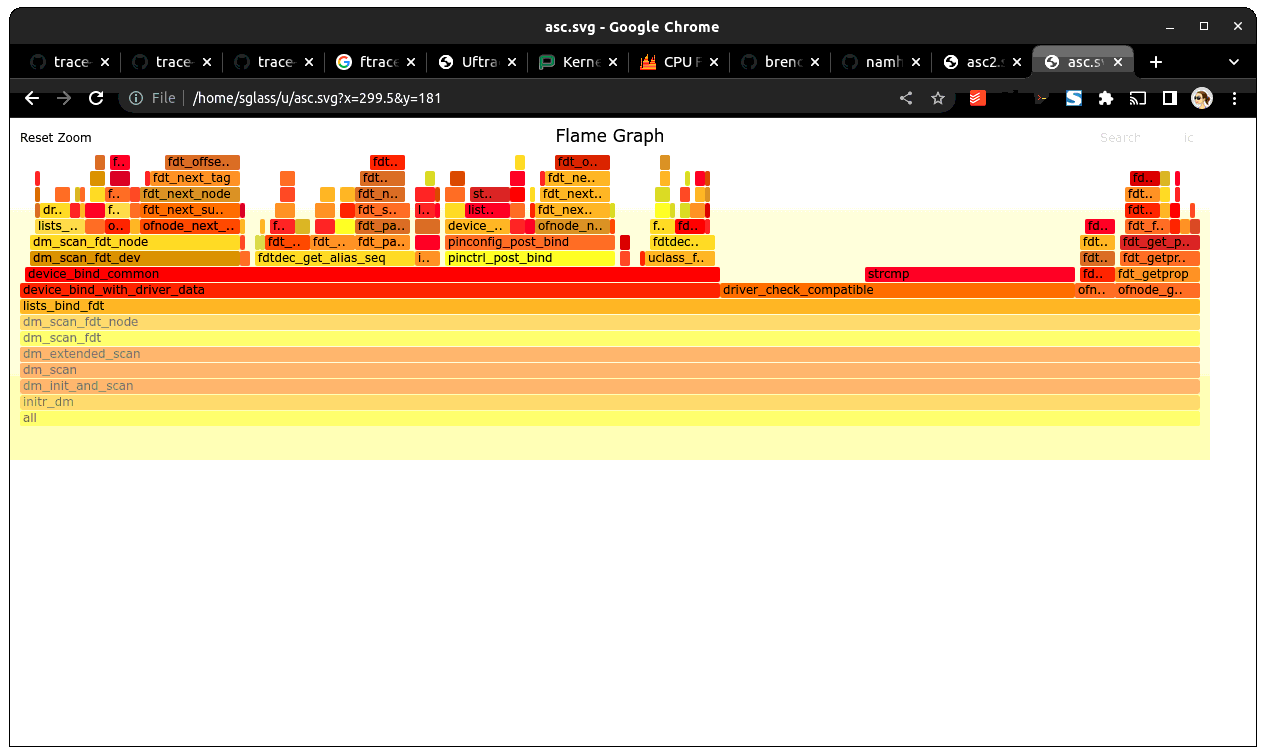Zoom into the red strcmp frame

tap(969, 274)
